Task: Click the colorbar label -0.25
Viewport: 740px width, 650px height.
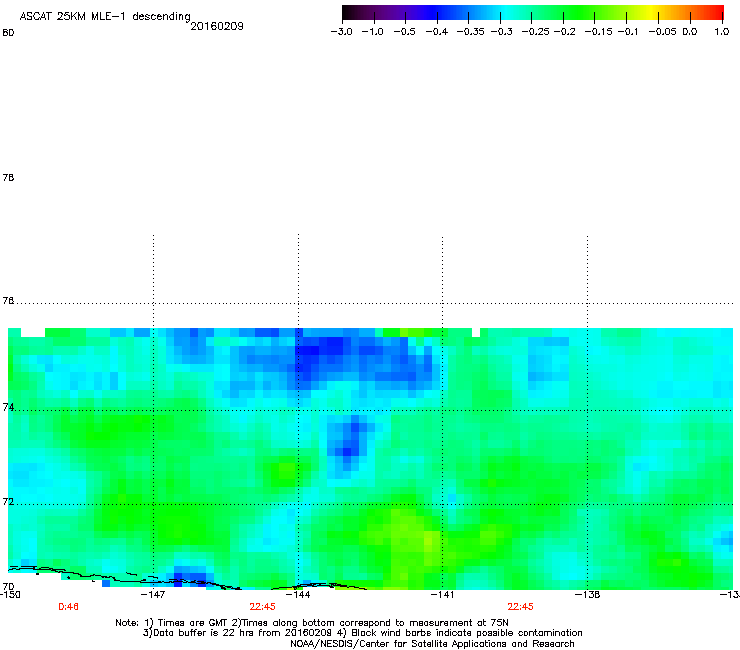Action: coord(535,32)
